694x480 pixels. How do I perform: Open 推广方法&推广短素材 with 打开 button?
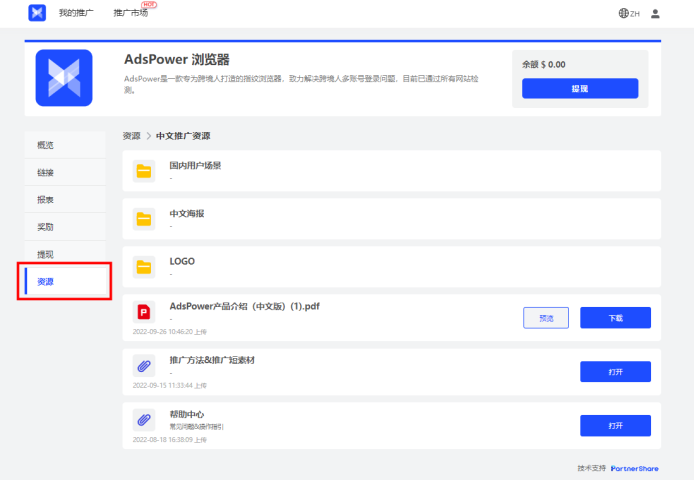[615, 372]
